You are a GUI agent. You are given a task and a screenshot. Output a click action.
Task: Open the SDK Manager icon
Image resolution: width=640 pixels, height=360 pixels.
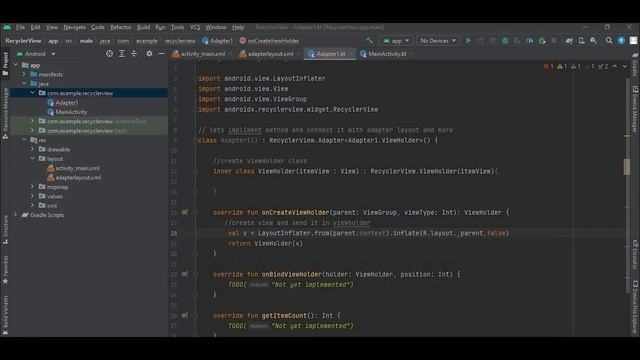pyautogui.click(x=593, y=41)
